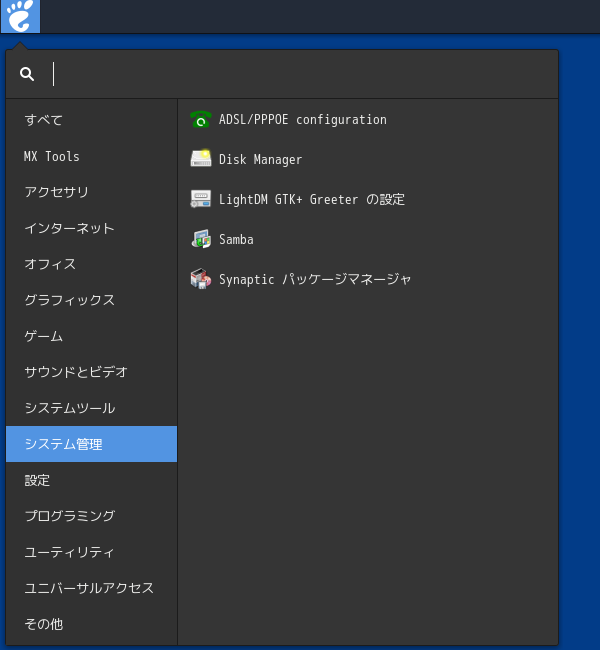Screen dimensions: 600x650
Task: Select the MX Tools category
Action: 92,156
